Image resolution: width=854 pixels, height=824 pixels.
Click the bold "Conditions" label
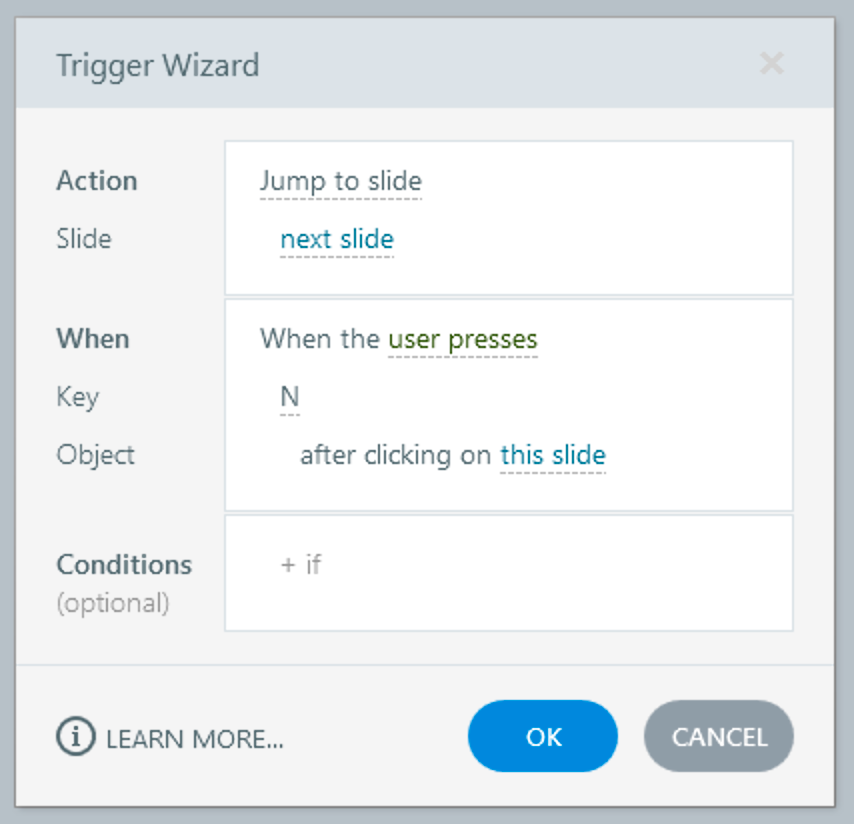[x=124, y=565]
